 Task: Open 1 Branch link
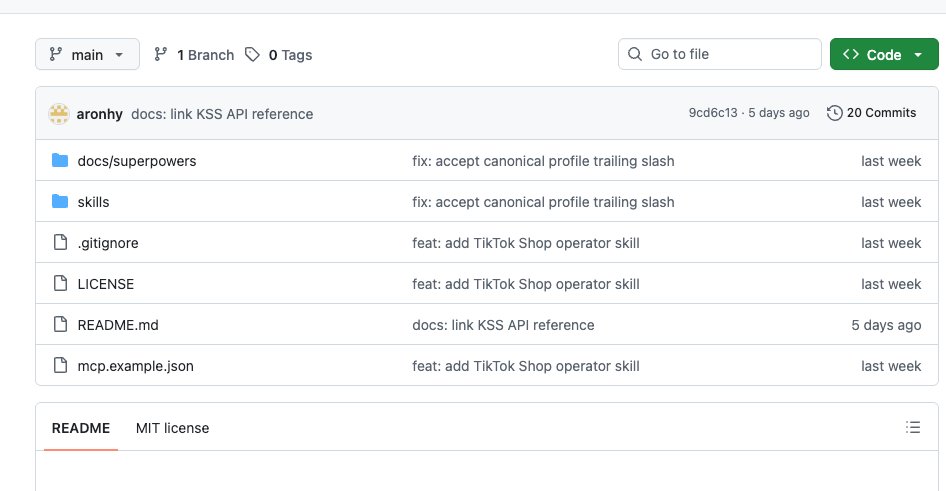pos(194,55)
